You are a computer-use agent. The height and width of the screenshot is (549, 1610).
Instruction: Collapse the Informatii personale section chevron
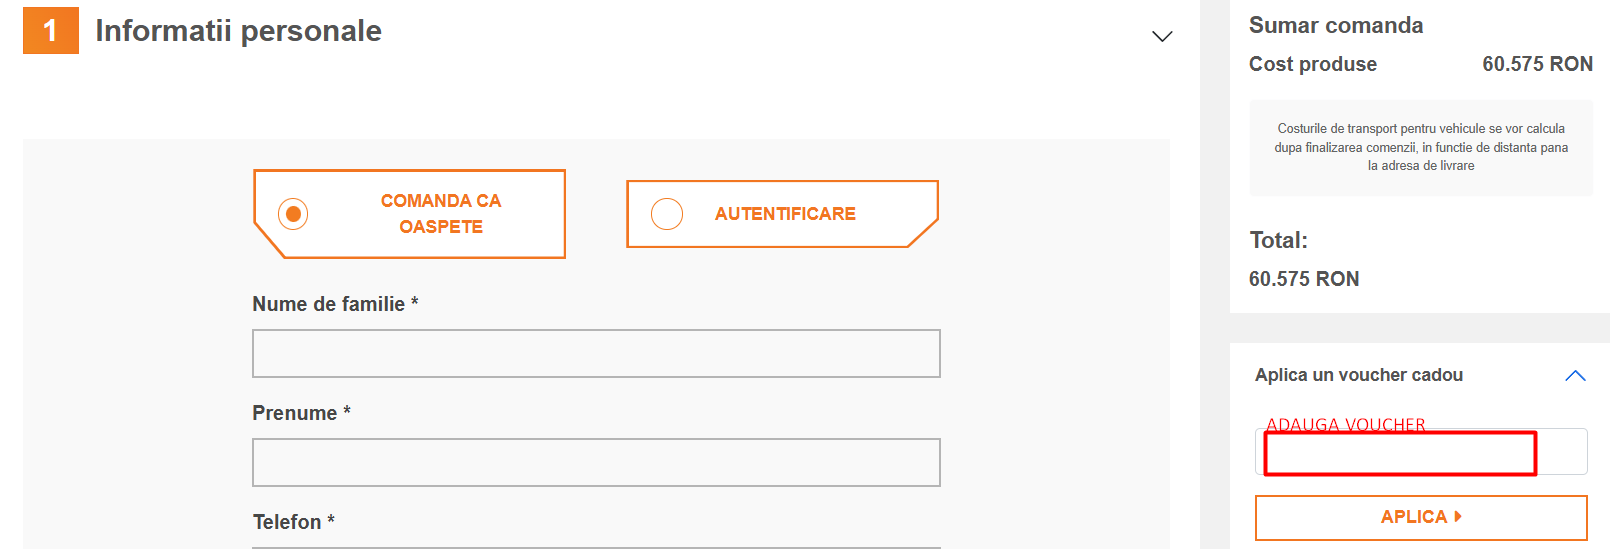point(1161,36)
